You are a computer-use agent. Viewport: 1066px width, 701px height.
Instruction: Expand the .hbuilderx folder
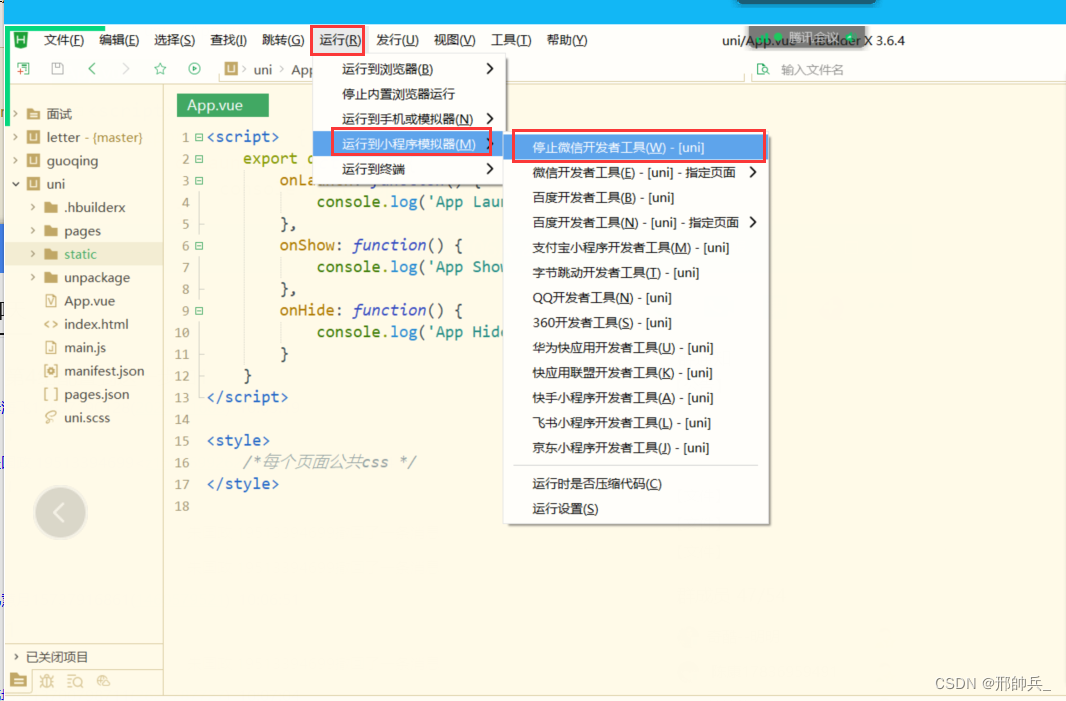tap(33, 207)
